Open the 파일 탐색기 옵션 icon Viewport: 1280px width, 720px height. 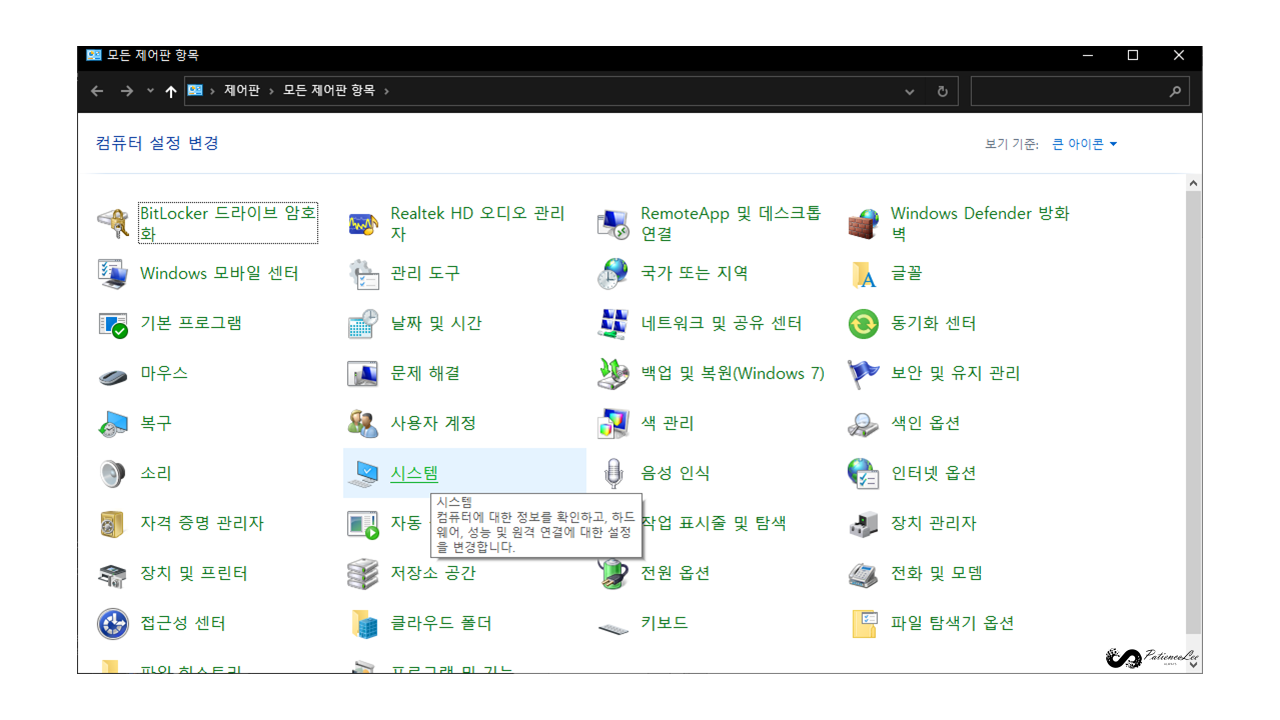coord(863,624)
